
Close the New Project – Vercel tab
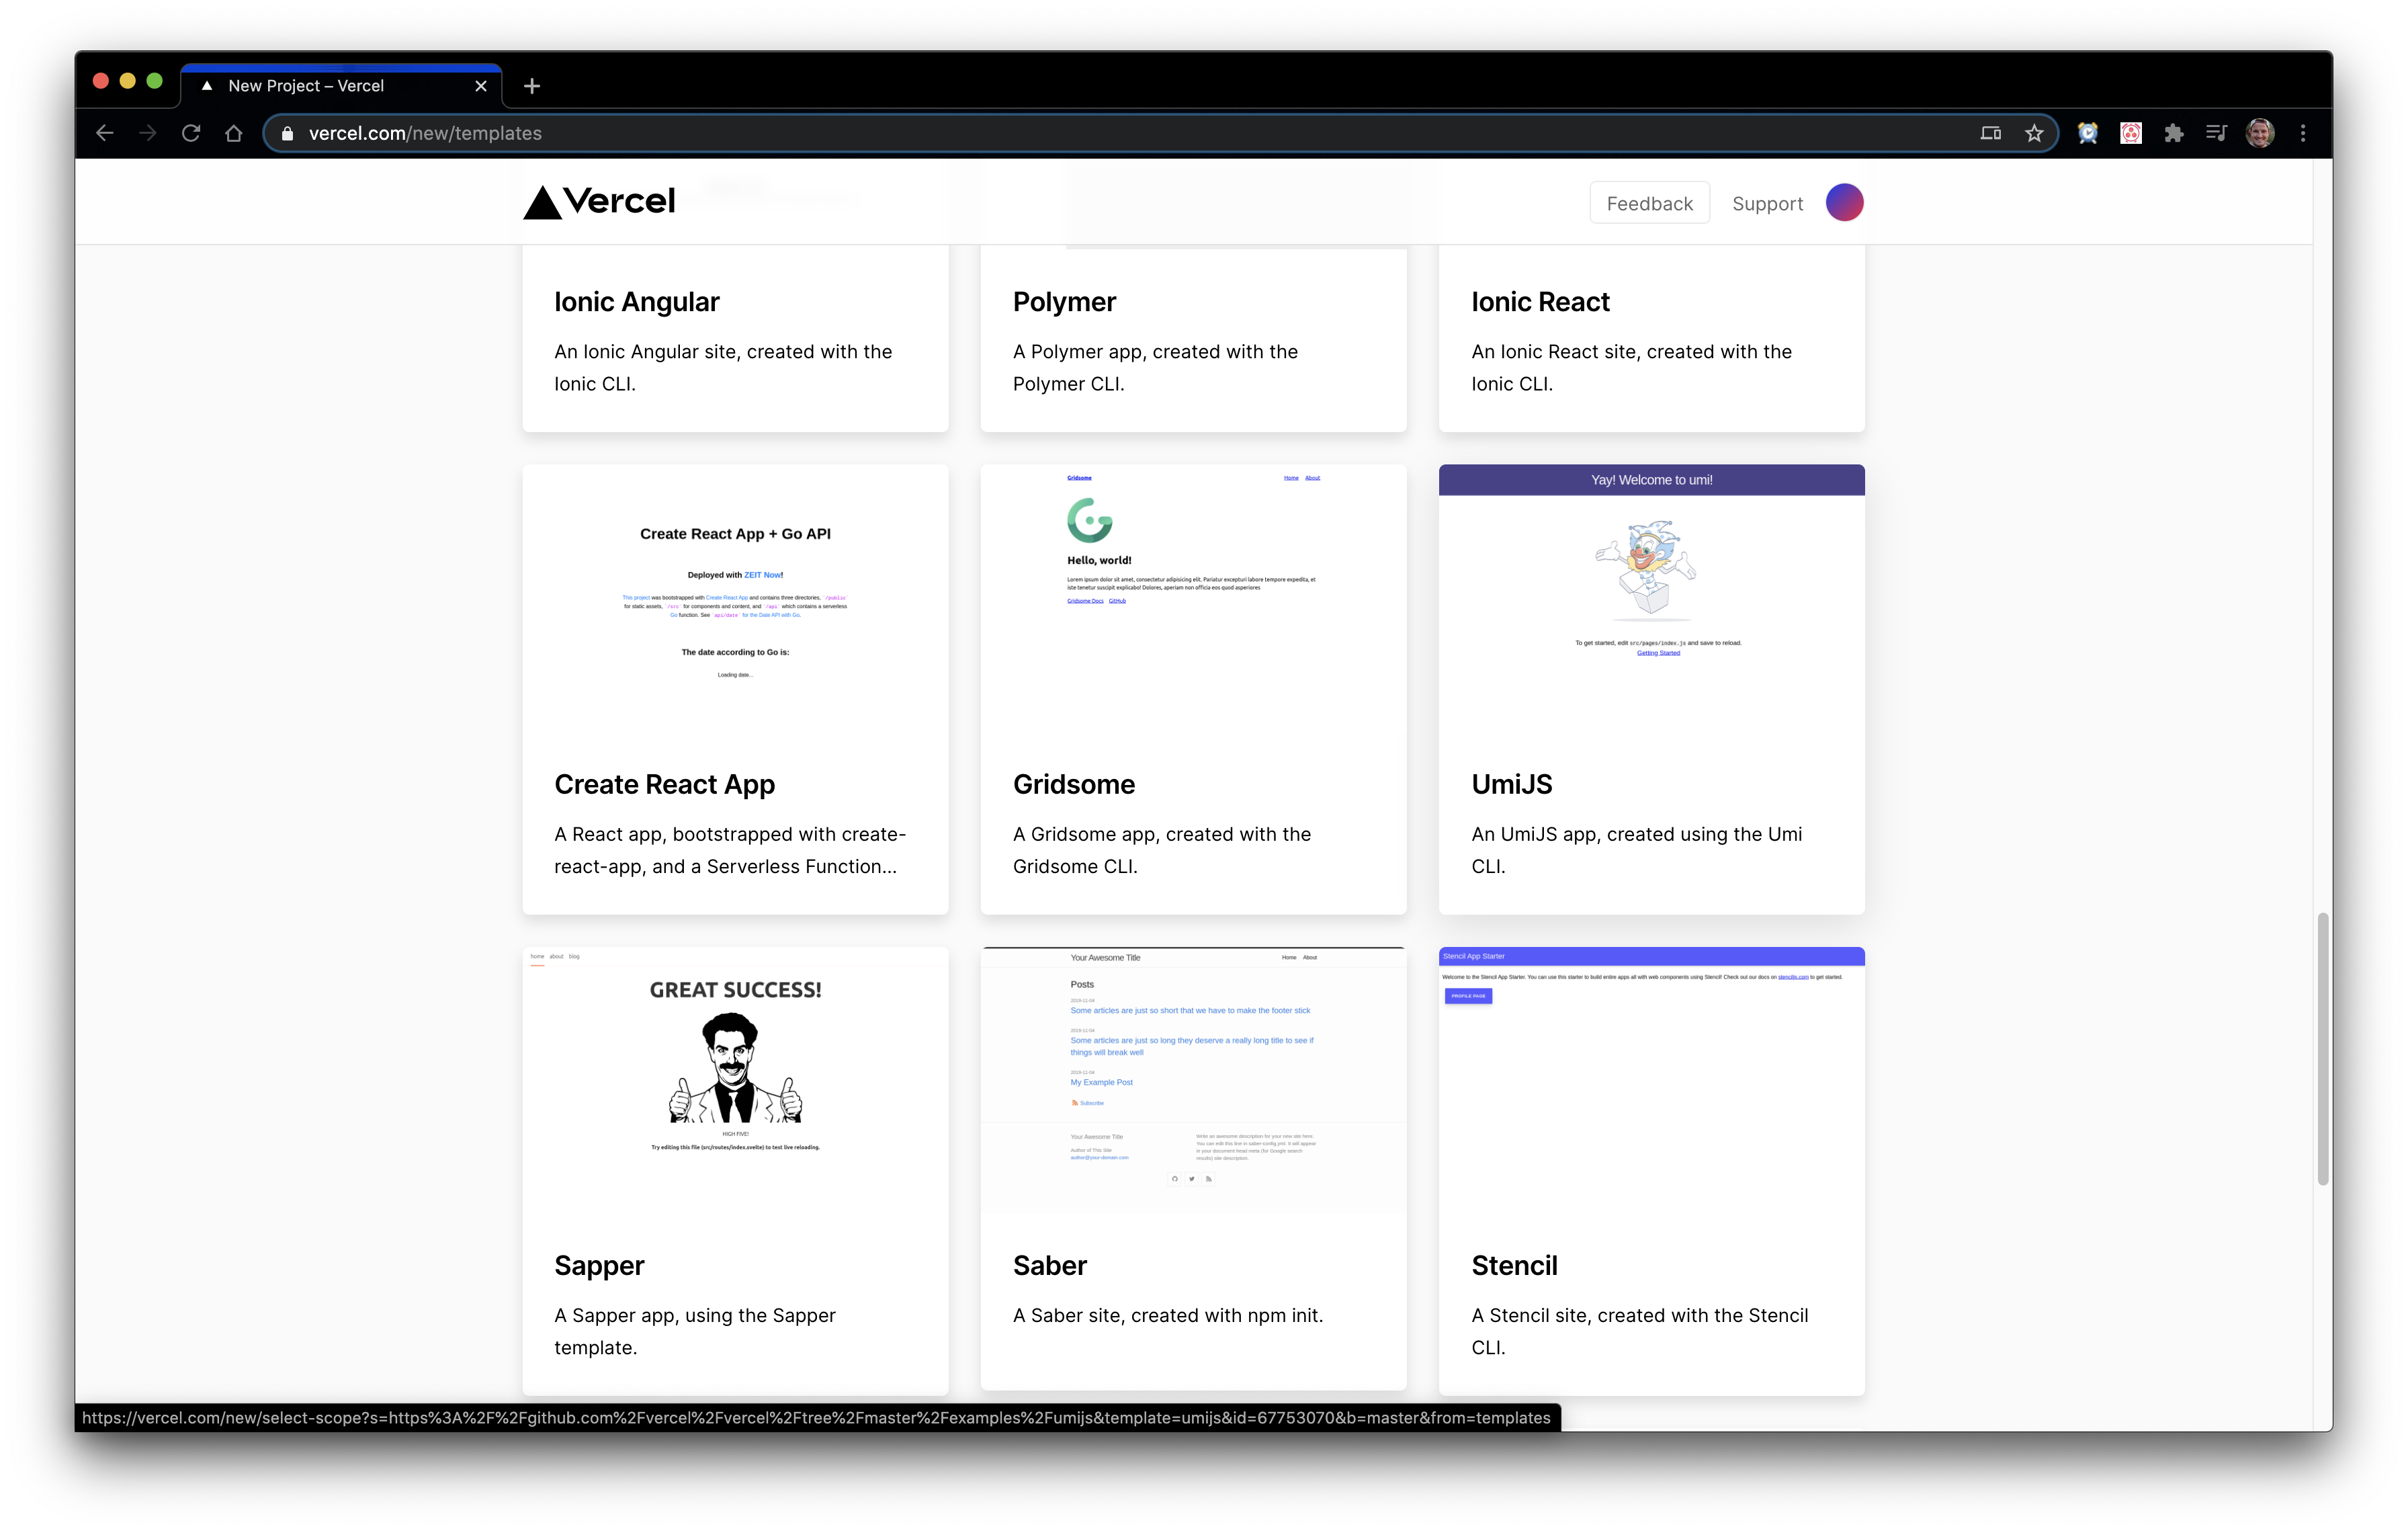click(x=481, y=86)
